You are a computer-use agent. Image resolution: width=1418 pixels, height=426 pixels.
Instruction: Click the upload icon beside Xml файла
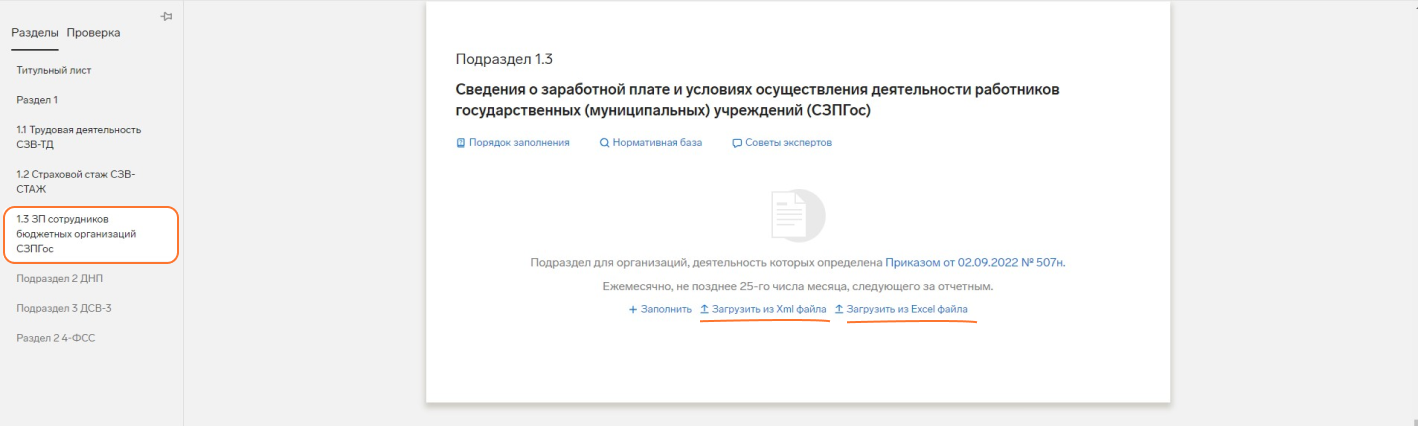click(704, 309)
